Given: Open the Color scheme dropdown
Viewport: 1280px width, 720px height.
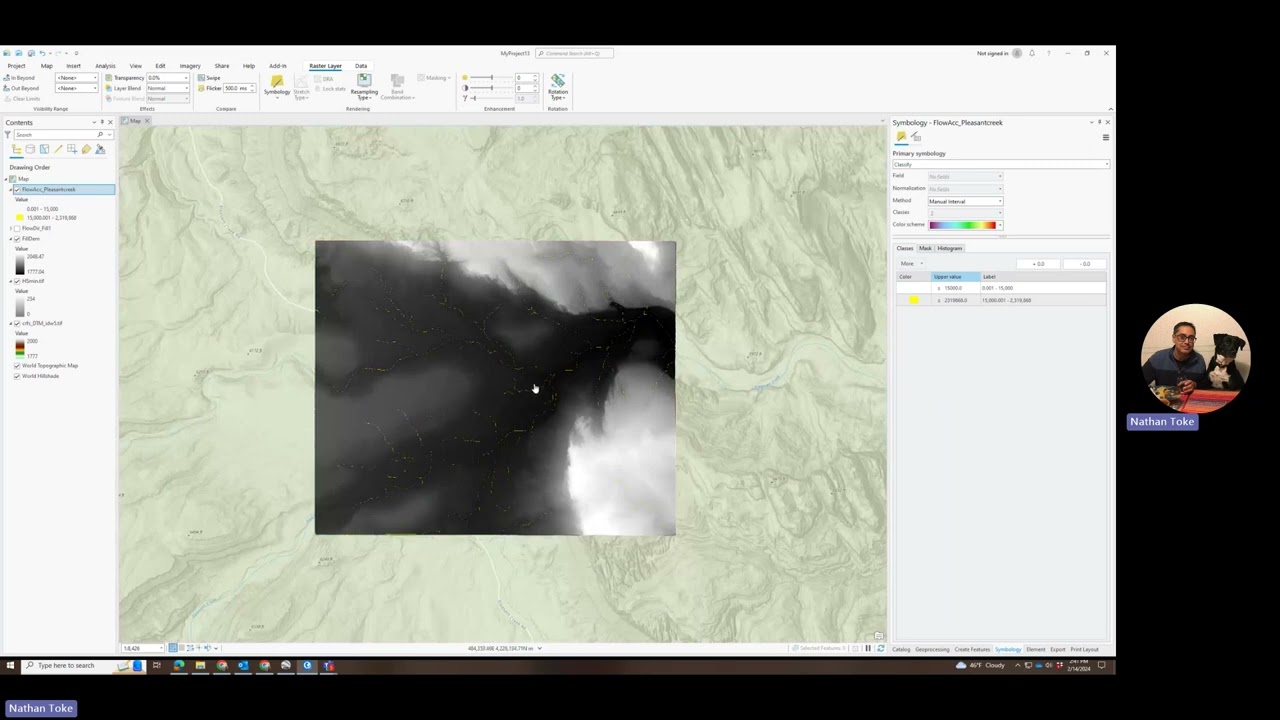Looking at the screenshot, I should [x=965, y=225].
